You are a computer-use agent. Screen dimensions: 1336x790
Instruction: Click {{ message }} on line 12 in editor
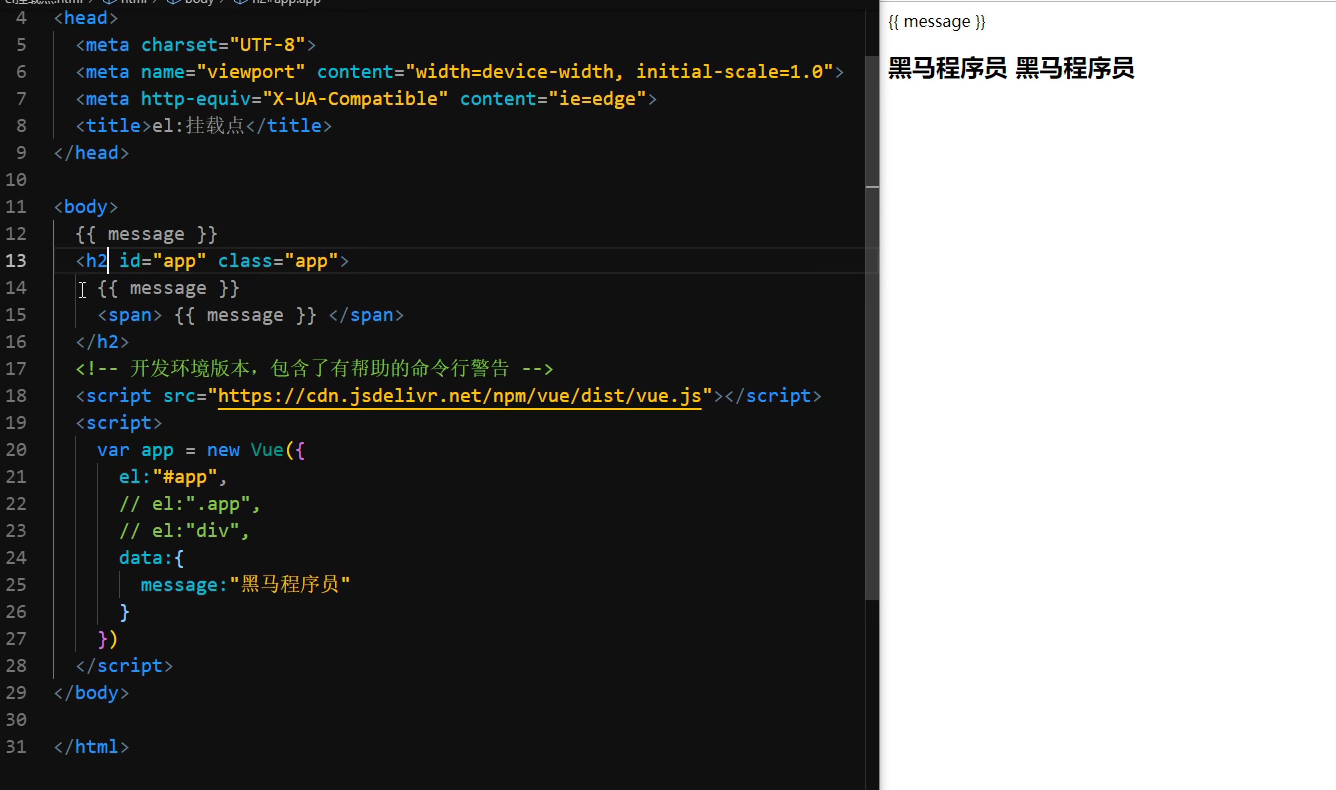click(146, 234)
